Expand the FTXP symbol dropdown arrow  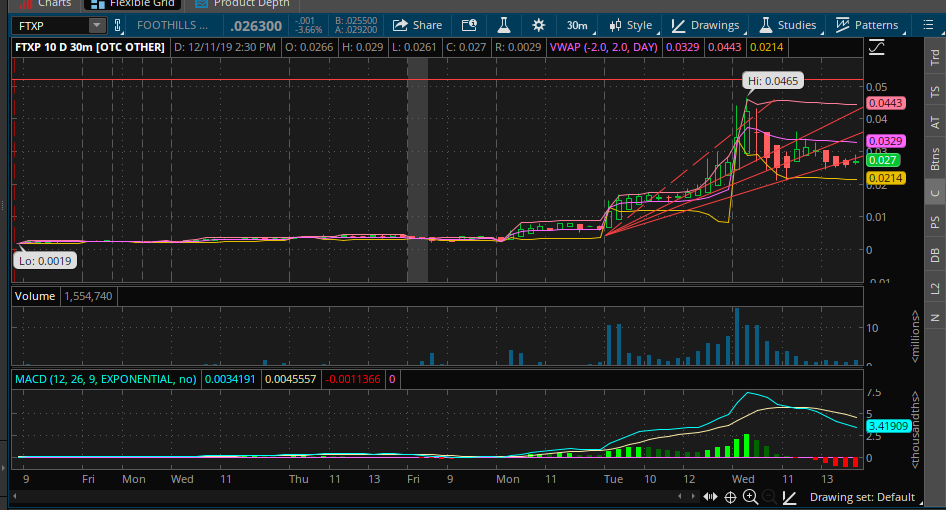click(x=96, y=25)
